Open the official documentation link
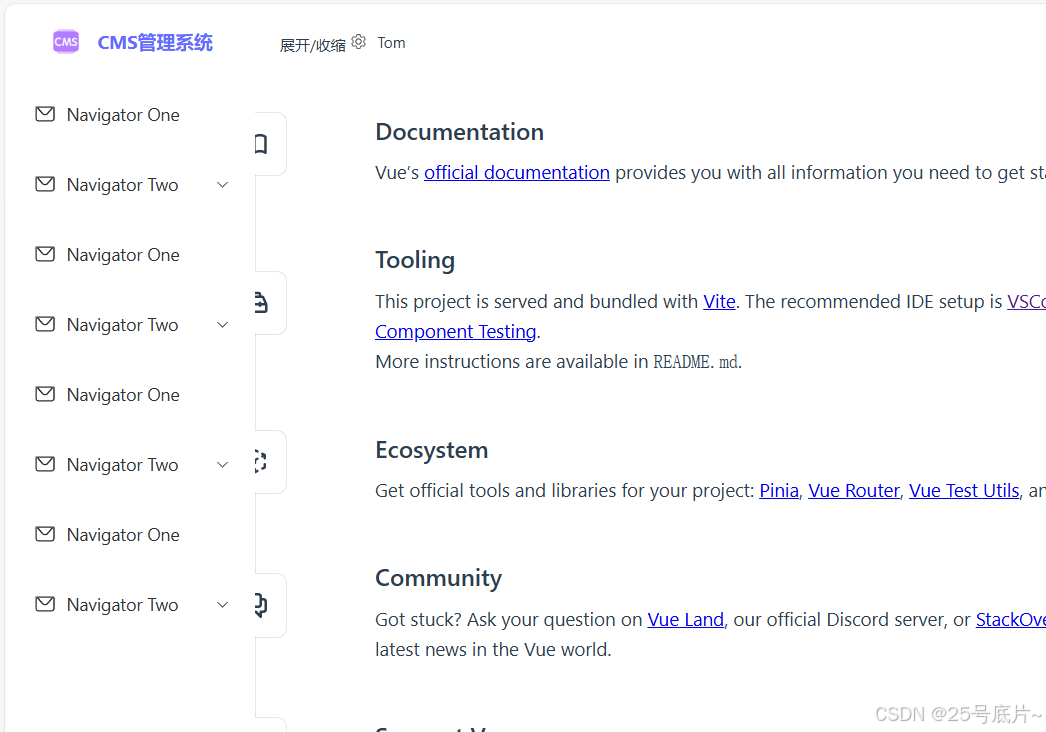Viewport: 1046px width, 732px height. click(517, 173)
